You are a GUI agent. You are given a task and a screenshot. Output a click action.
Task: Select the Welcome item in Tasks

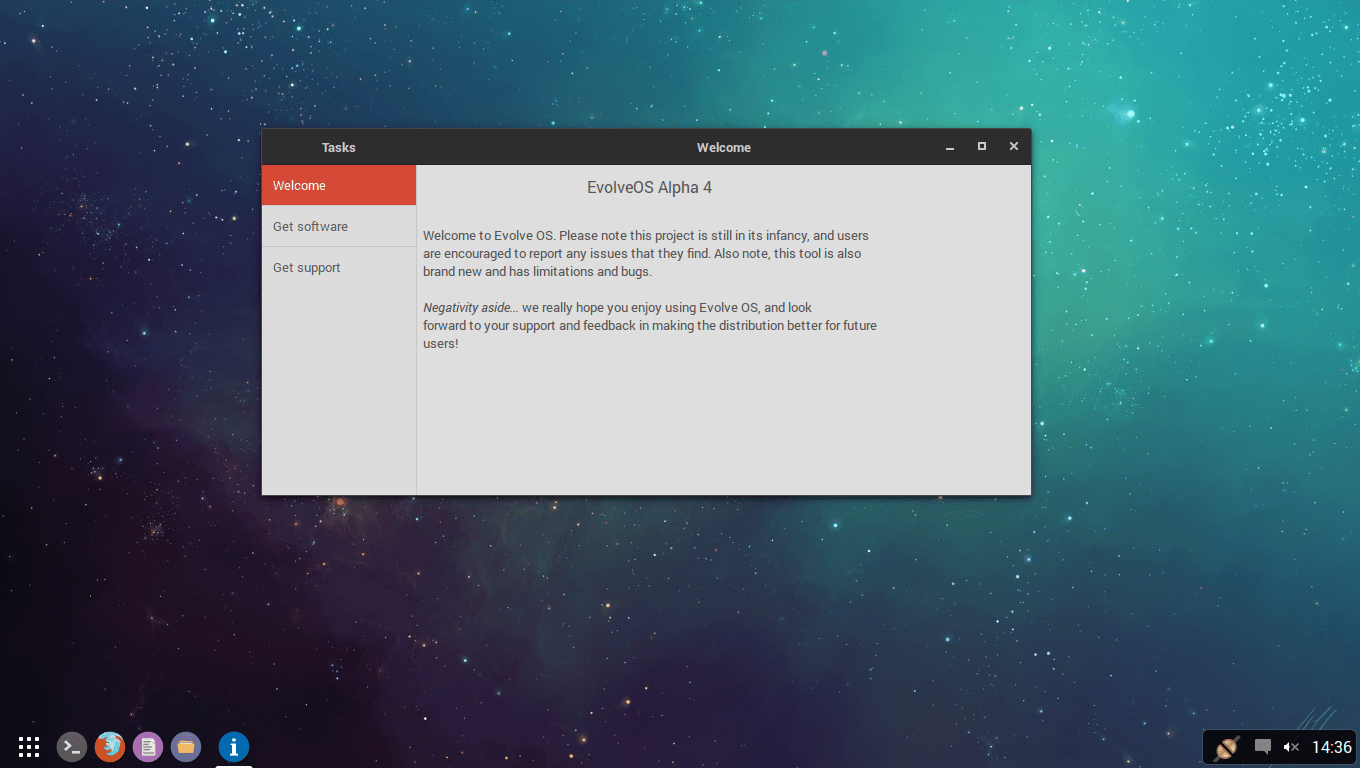(339, 185)
